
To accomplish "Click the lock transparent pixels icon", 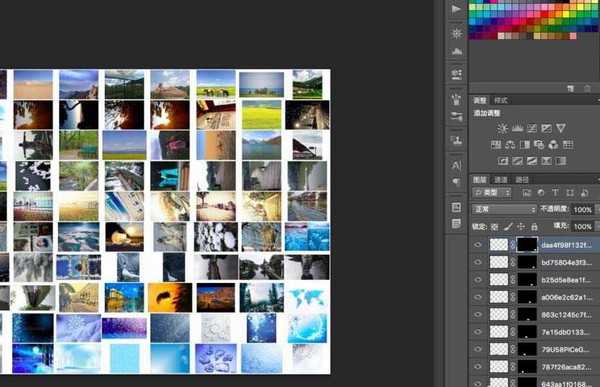I will pos(494,227).
